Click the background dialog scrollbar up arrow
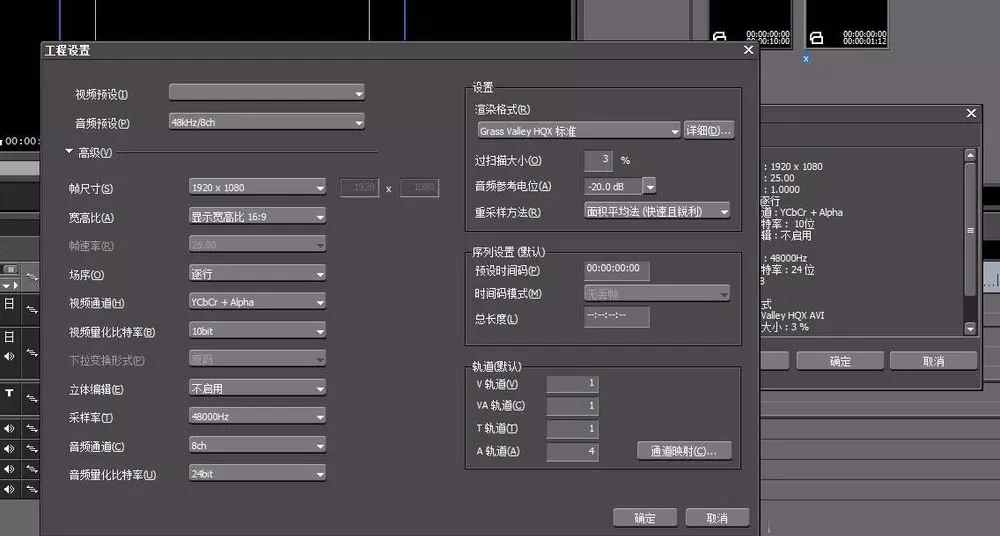1000x536 pixels. tap(970, 155)
